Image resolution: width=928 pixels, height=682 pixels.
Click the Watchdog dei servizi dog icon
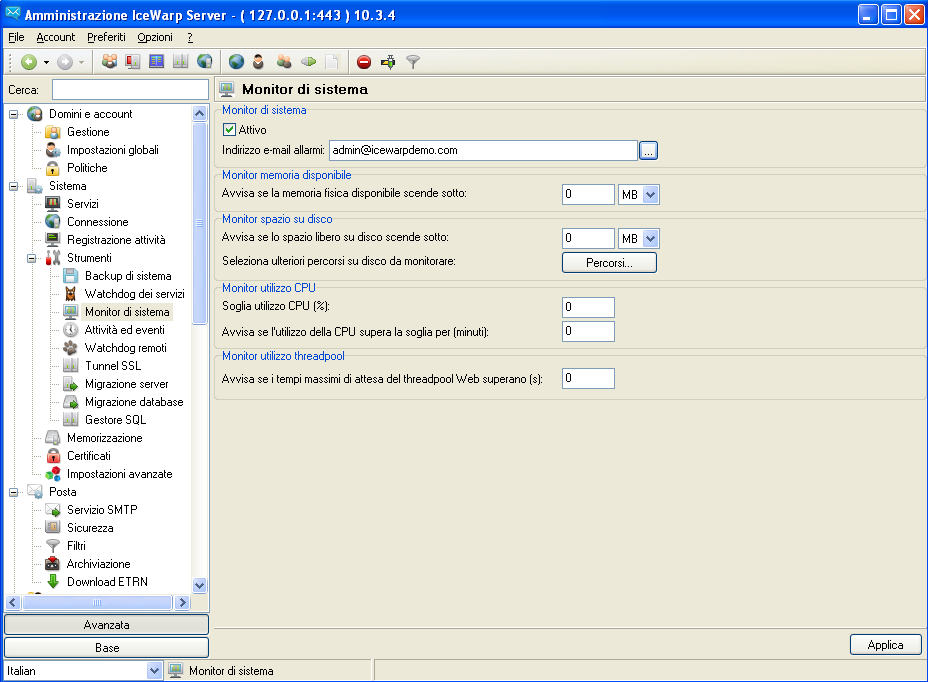click(x=70, y=294)
